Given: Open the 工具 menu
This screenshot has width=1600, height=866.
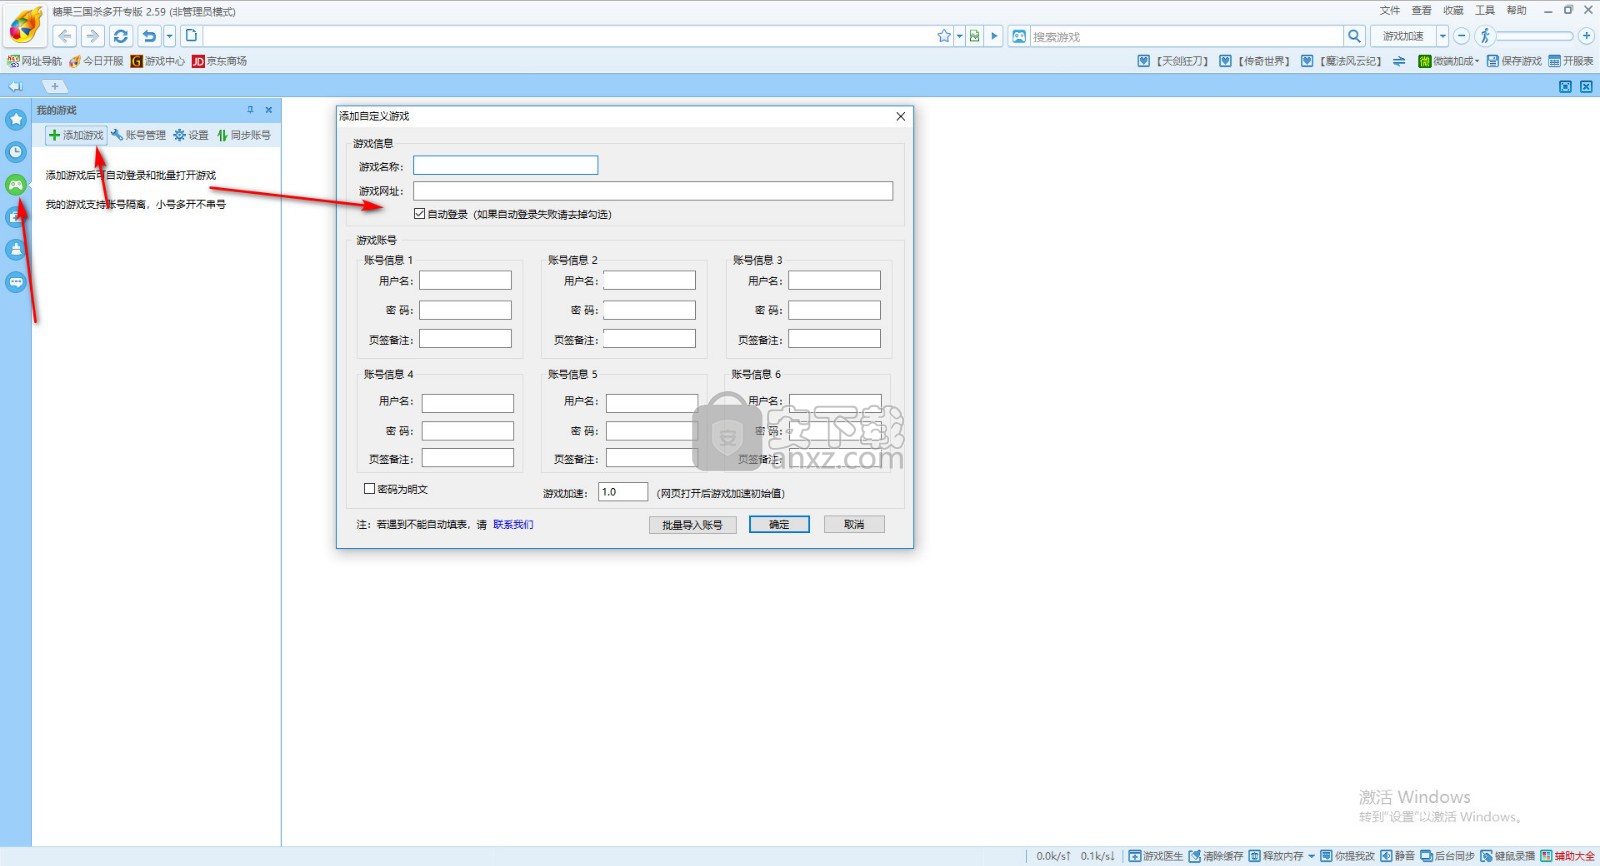Looking at the screenshot, I should (x=1485, y=10).
